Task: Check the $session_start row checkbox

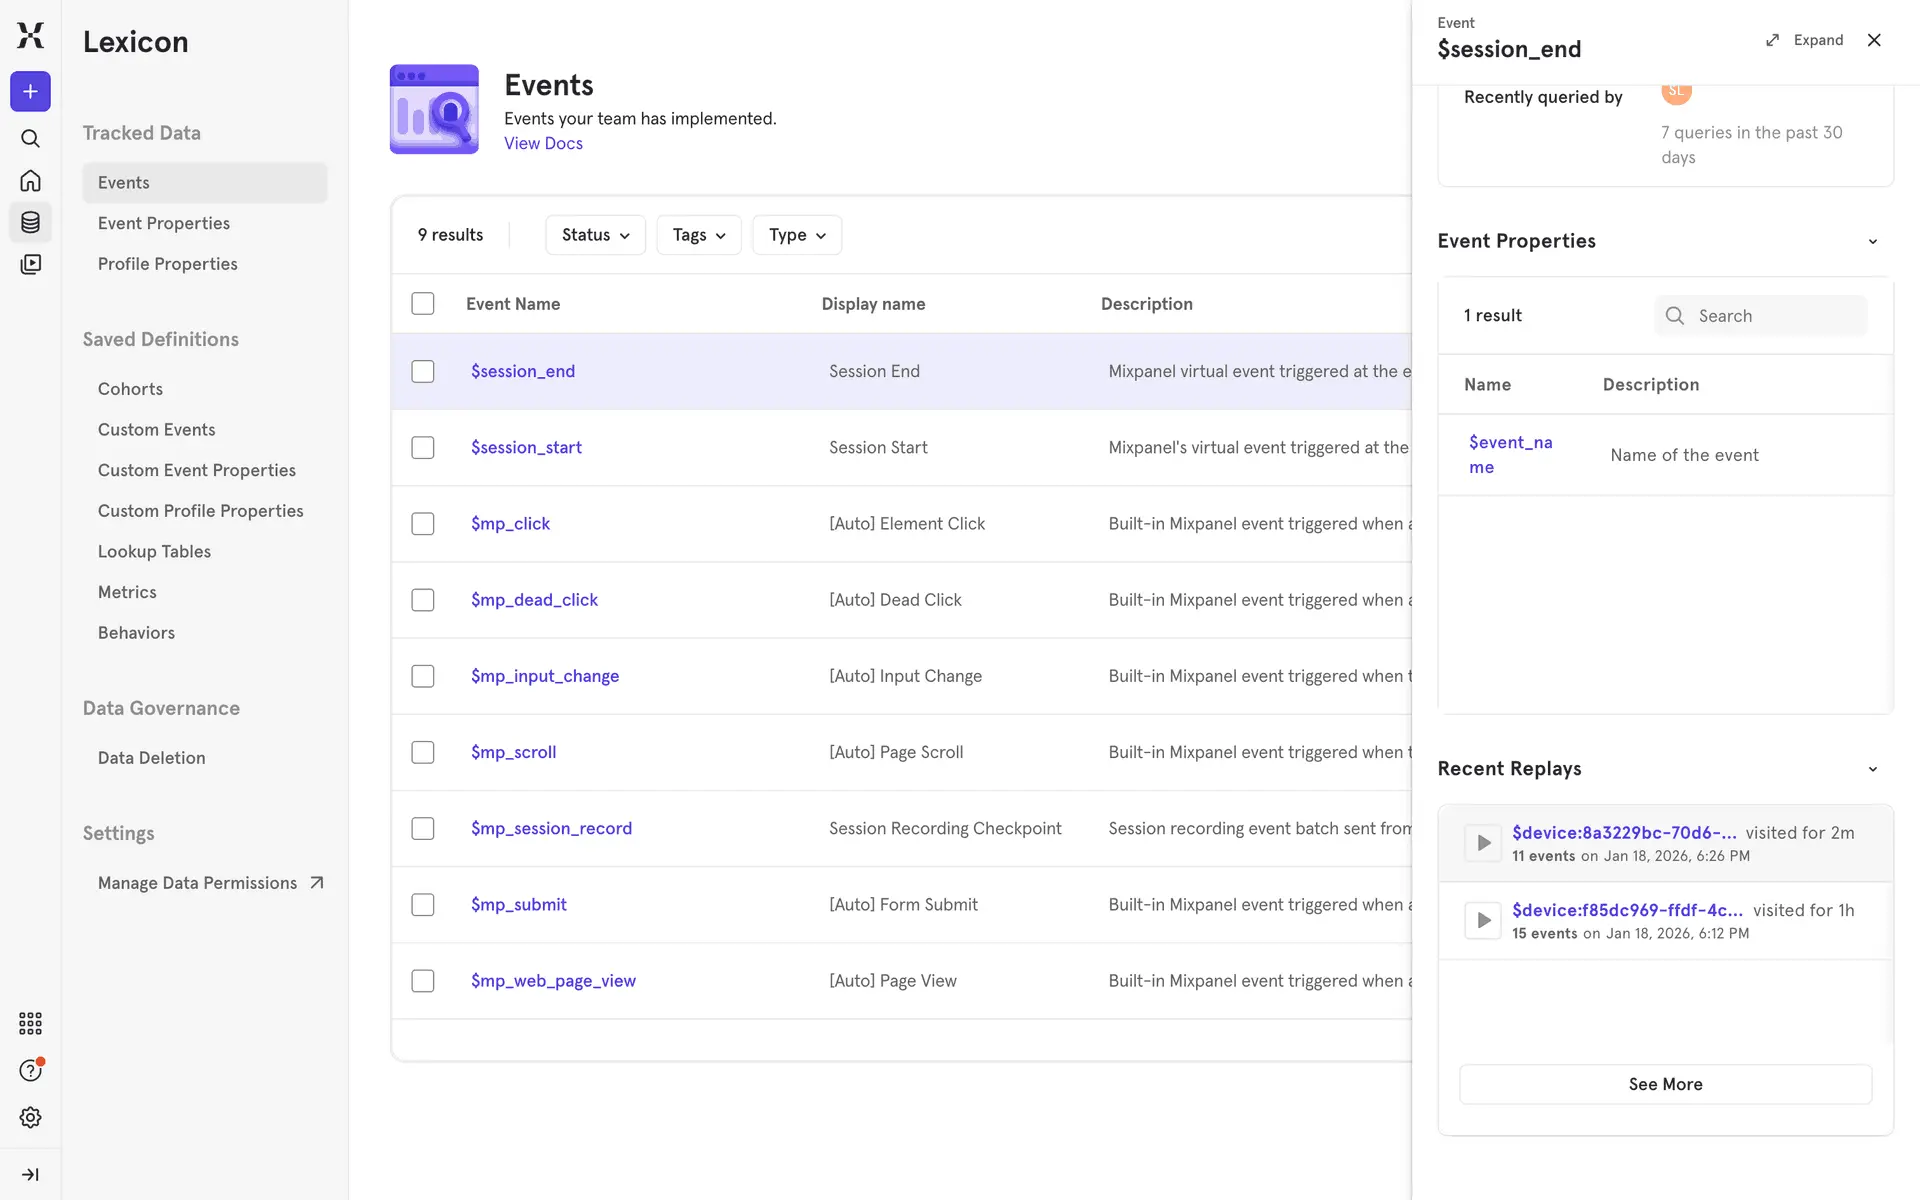Action: (x=423, y=447)
